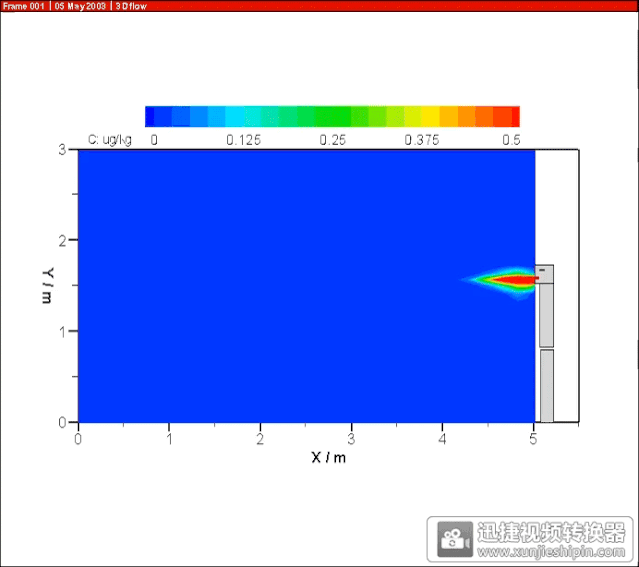Click the 'Frame 001' header text
This screenshot has height=567, width=639.
tap(24, 6)
